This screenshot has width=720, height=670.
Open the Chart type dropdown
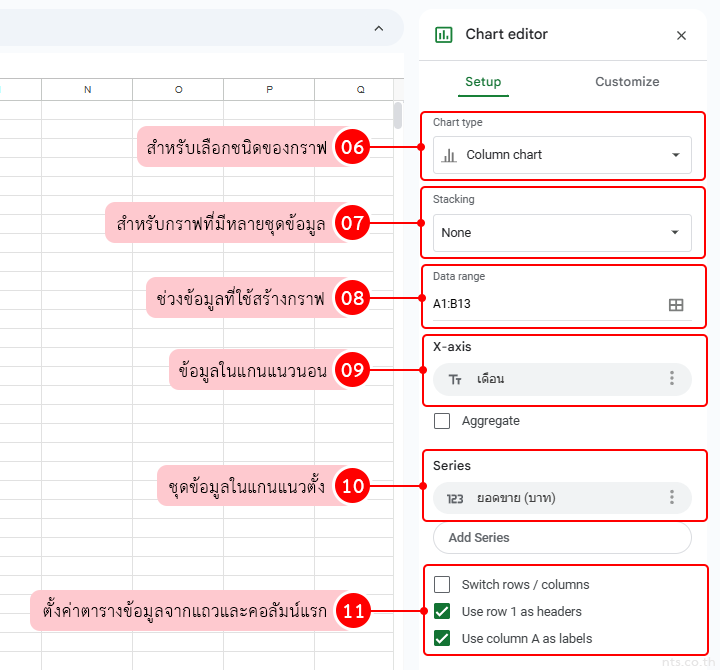coord(562,156)
